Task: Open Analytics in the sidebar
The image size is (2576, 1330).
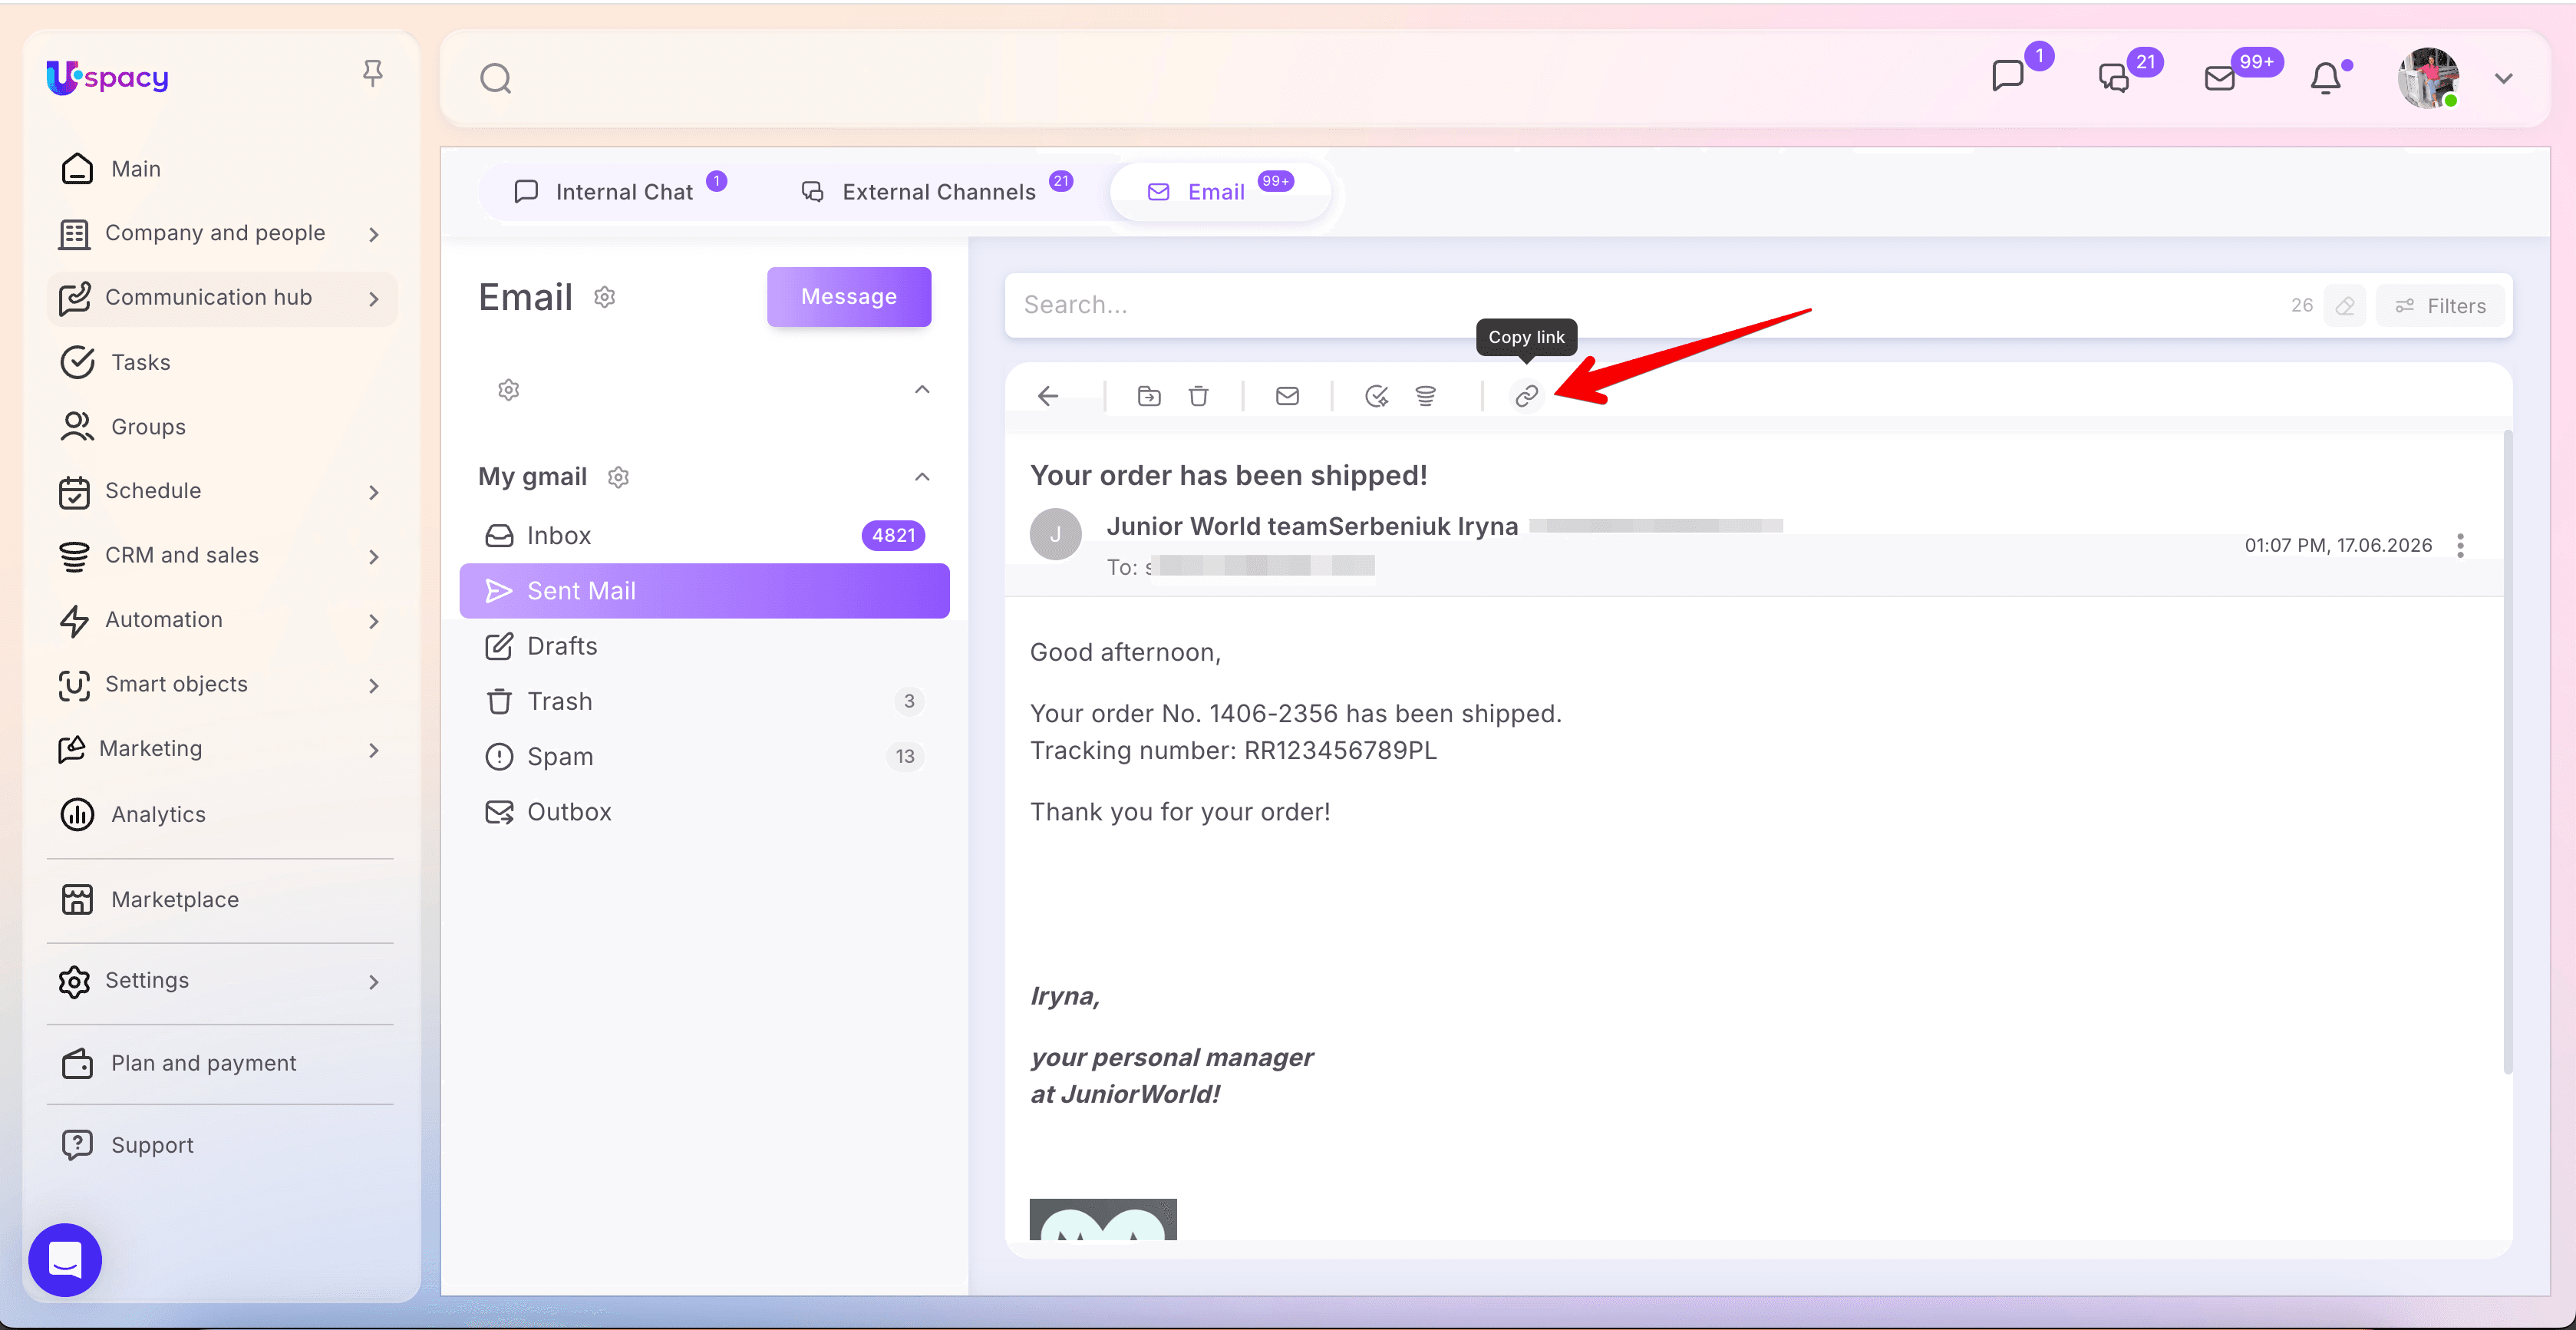Action: pos(221,814)
